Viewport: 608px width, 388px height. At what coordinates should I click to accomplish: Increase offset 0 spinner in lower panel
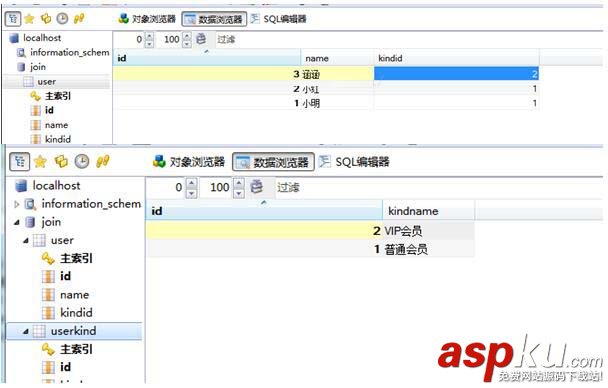(x=192, y=183)
